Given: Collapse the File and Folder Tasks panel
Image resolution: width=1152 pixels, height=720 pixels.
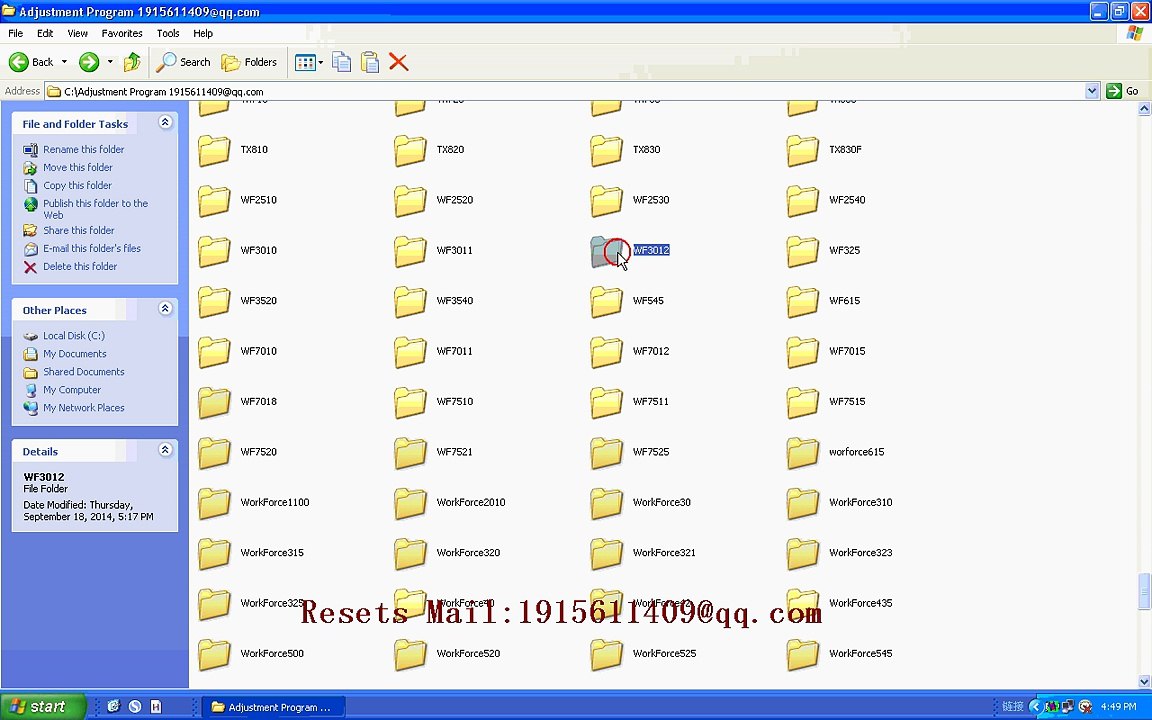Looking at the screenshot, I should [165, 123].
